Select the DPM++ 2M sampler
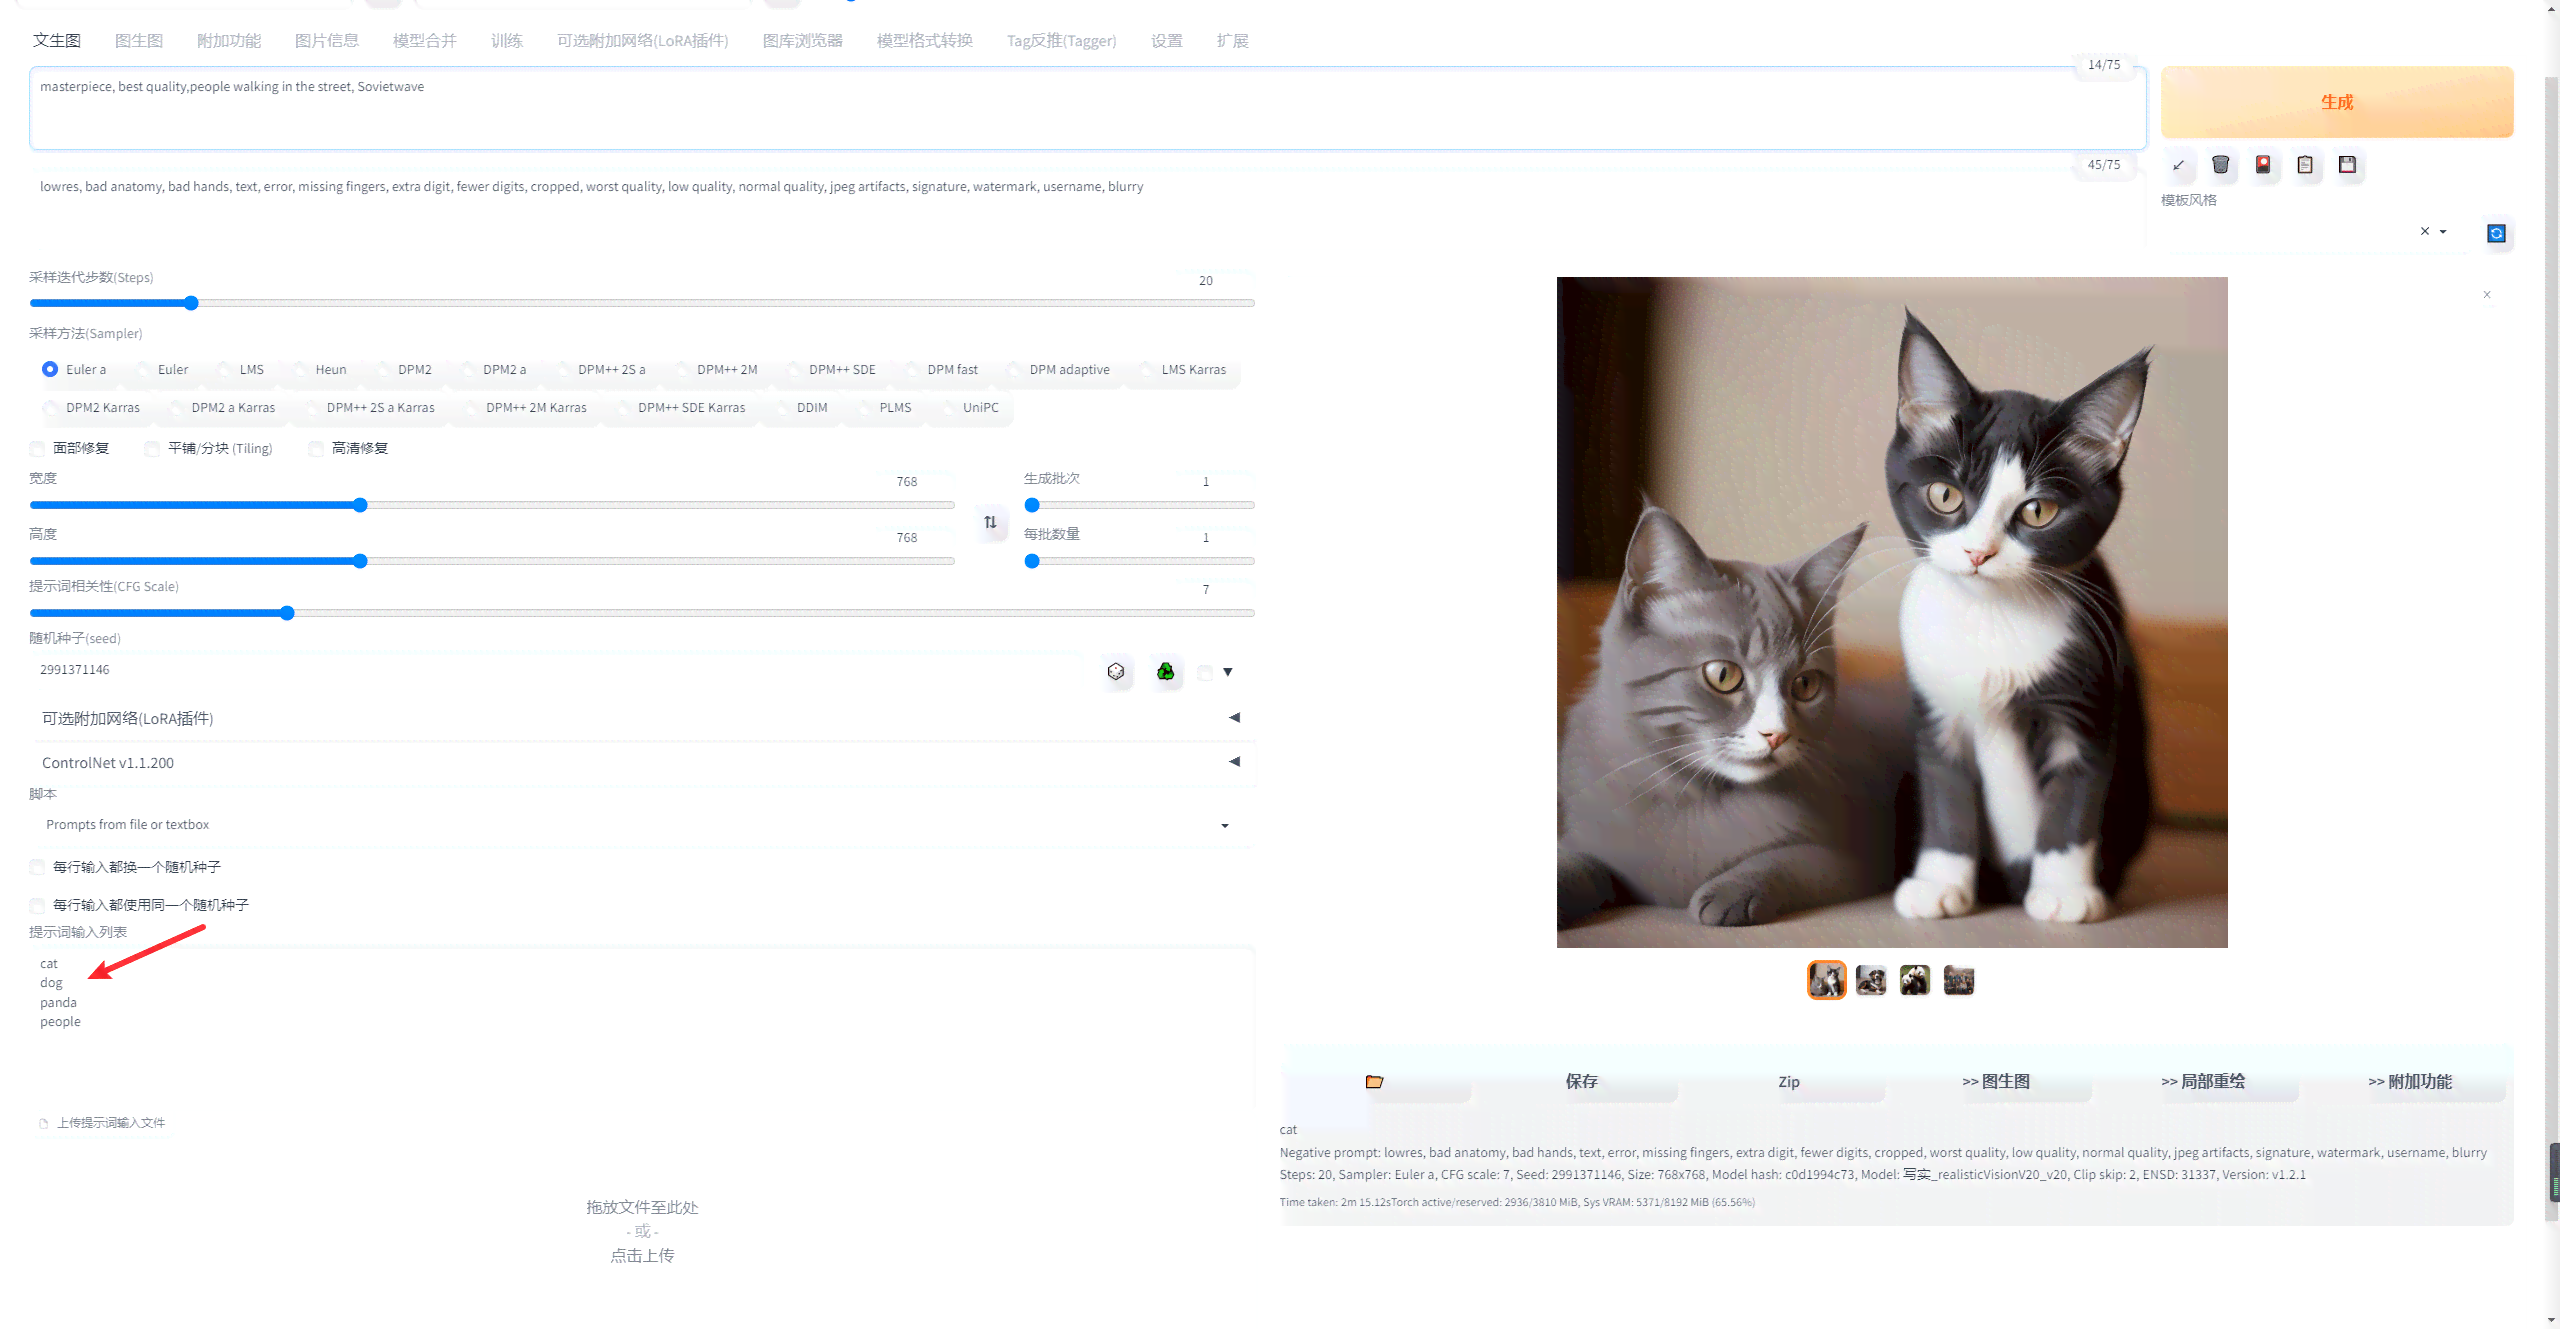The image size is (2560, 1329). tap(717, 369)
